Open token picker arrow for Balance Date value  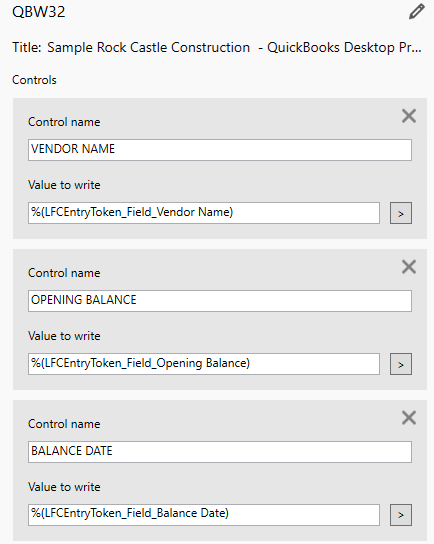pyautogui.click(x=401, y=515)
